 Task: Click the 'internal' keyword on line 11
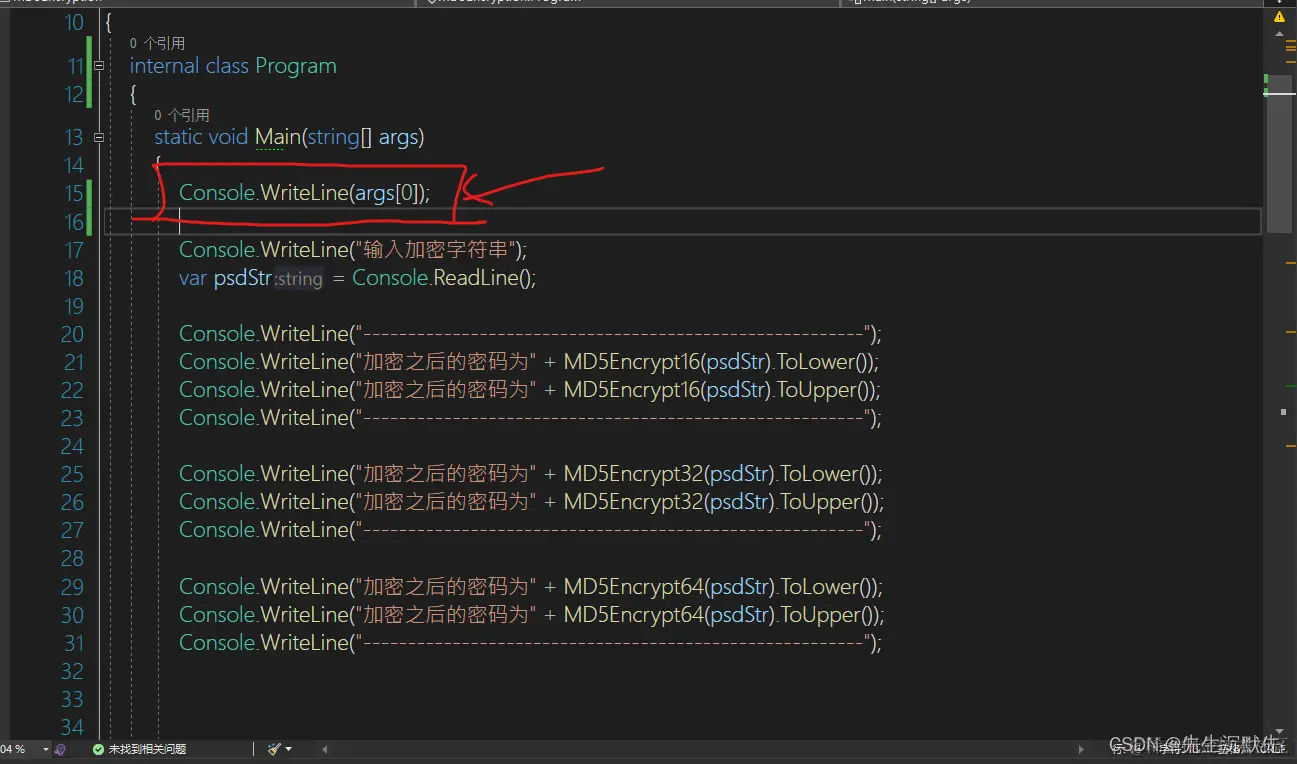(x=165, y=66)
